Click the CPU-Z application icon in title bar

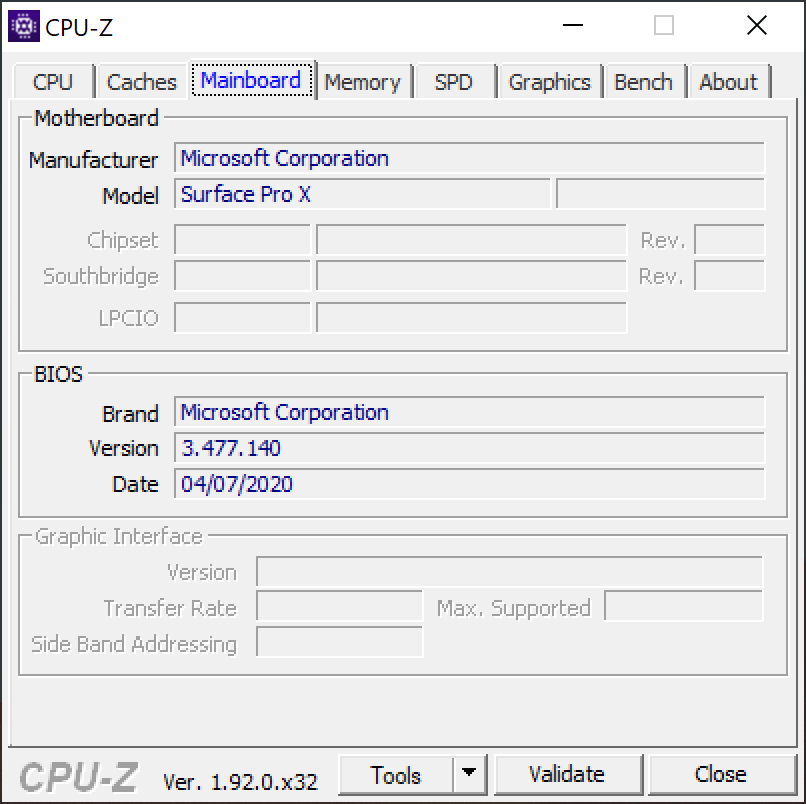24,26
